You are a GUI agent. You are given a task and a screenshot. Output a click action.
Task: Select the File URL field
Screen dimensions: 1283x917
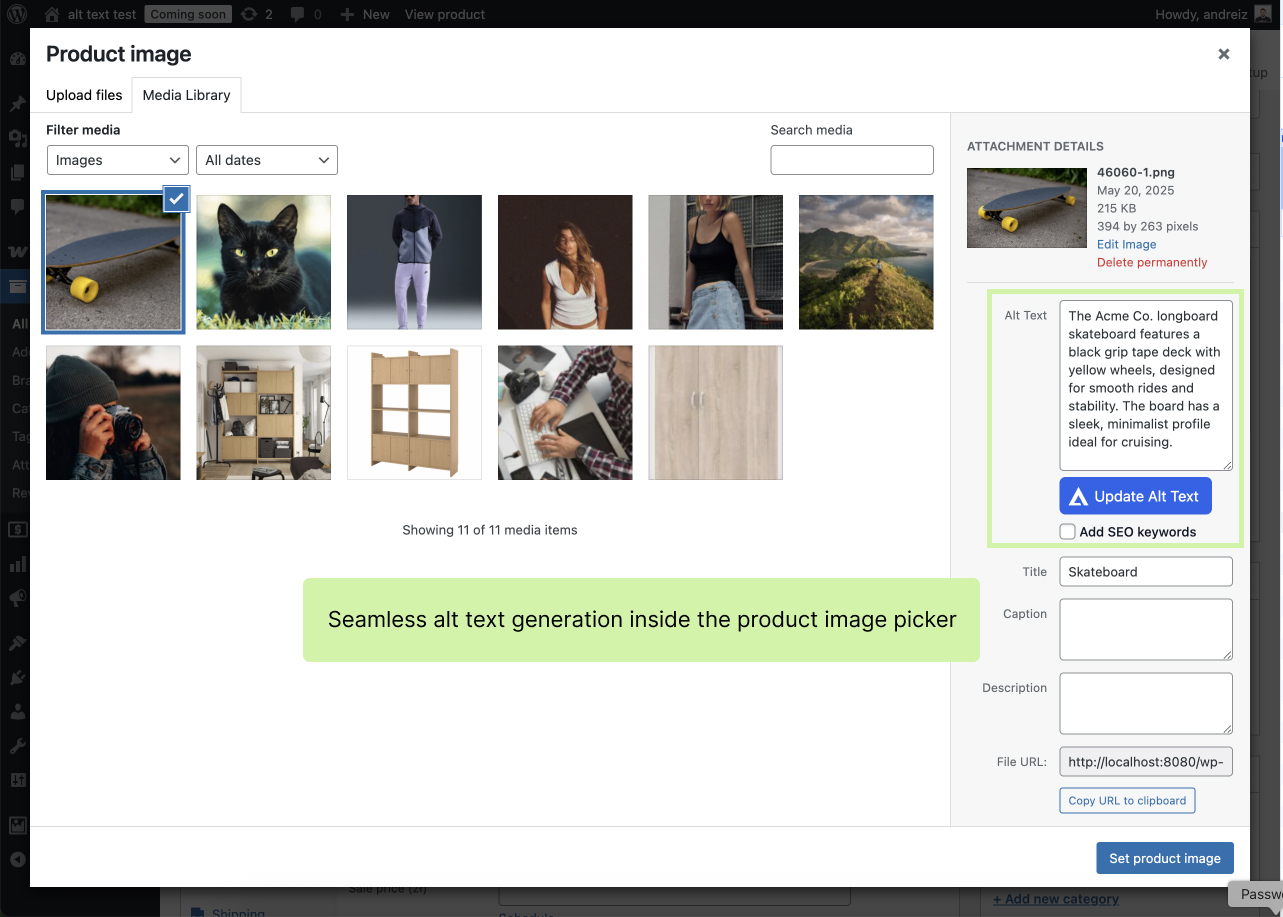[x=1146, y=761]
